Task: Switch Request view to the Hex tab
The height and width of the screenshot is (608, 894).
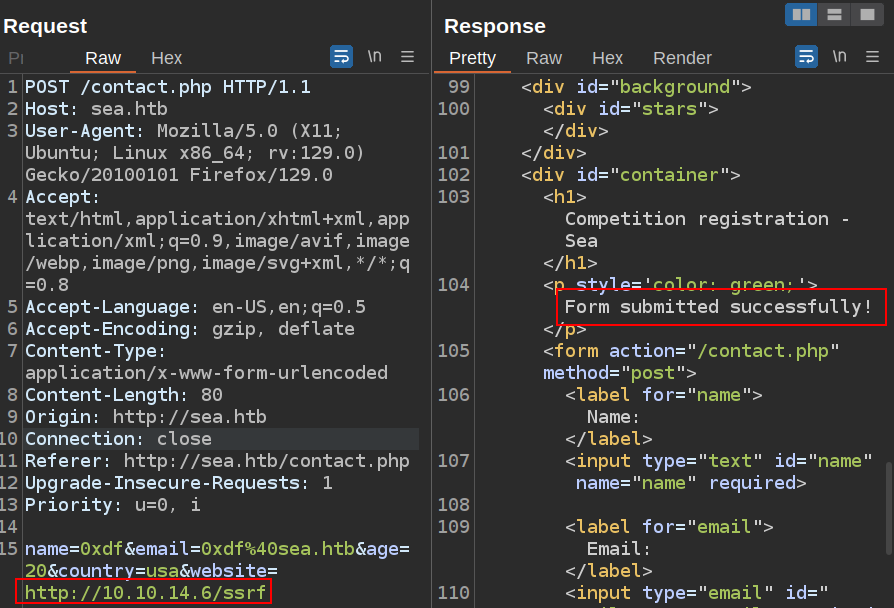Action: coord(166,58)
